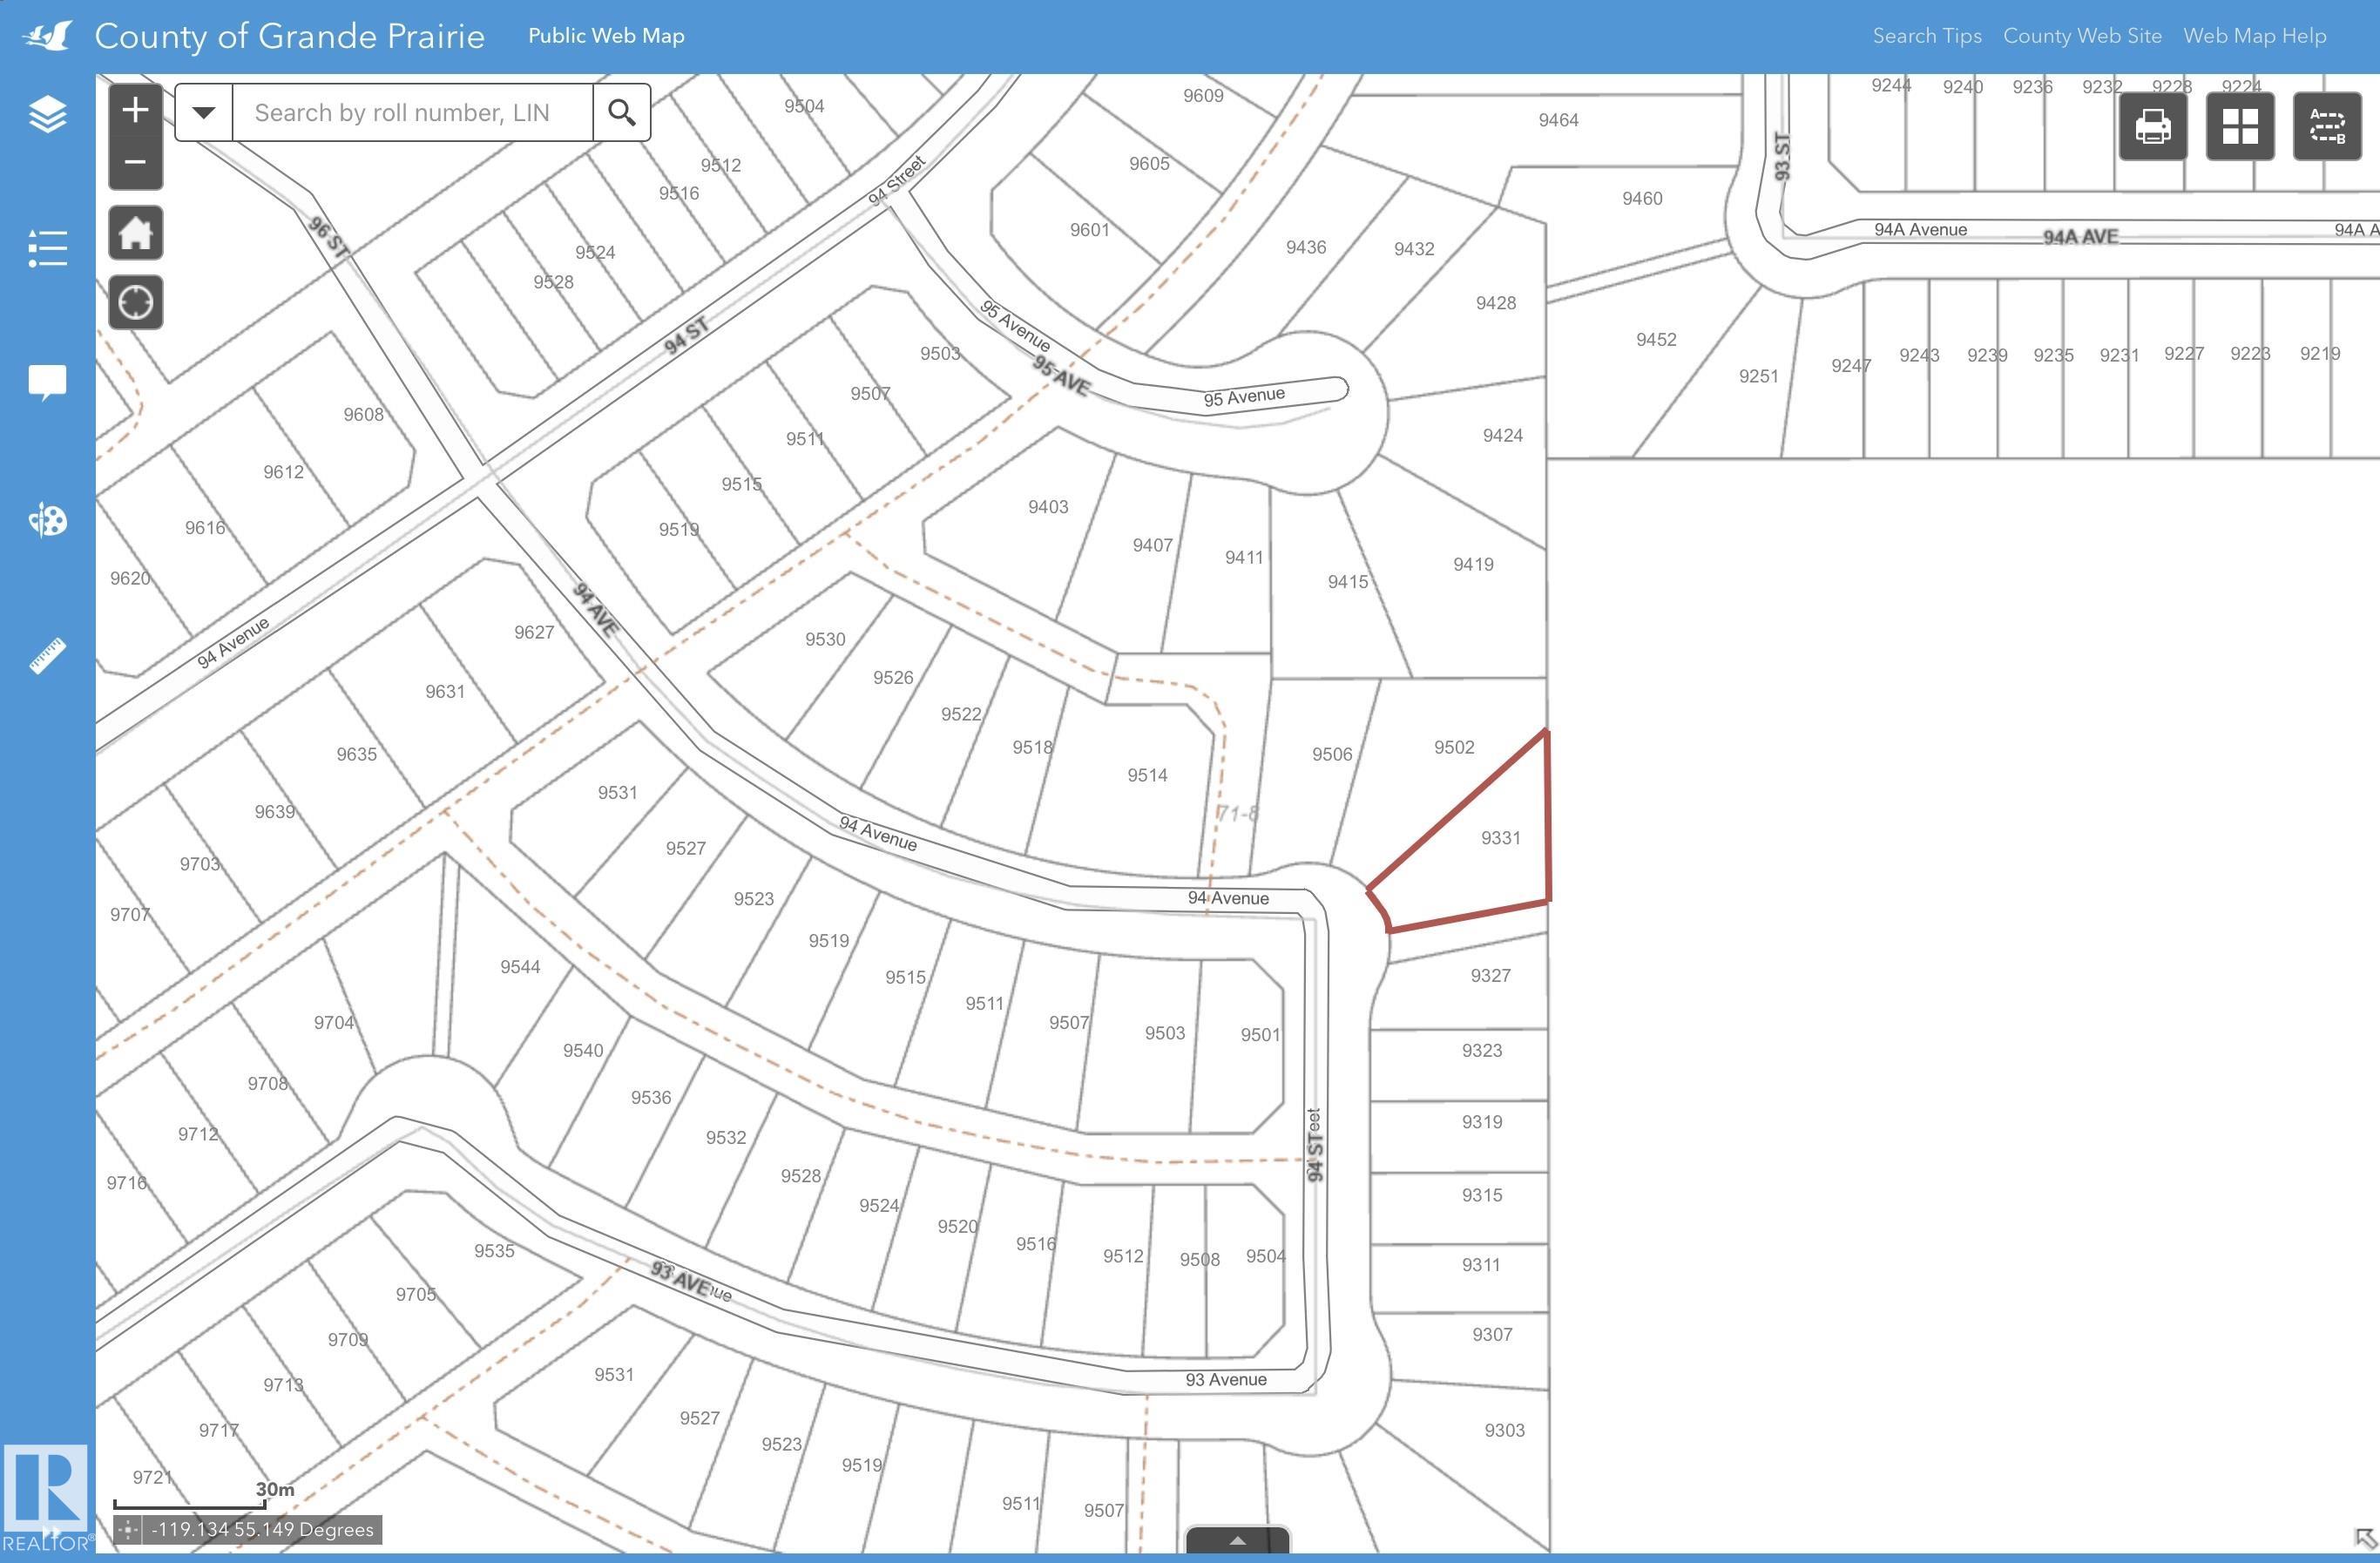Open the Legend list icon
The image size is (2380, 1563).
[x=47, y=248]
